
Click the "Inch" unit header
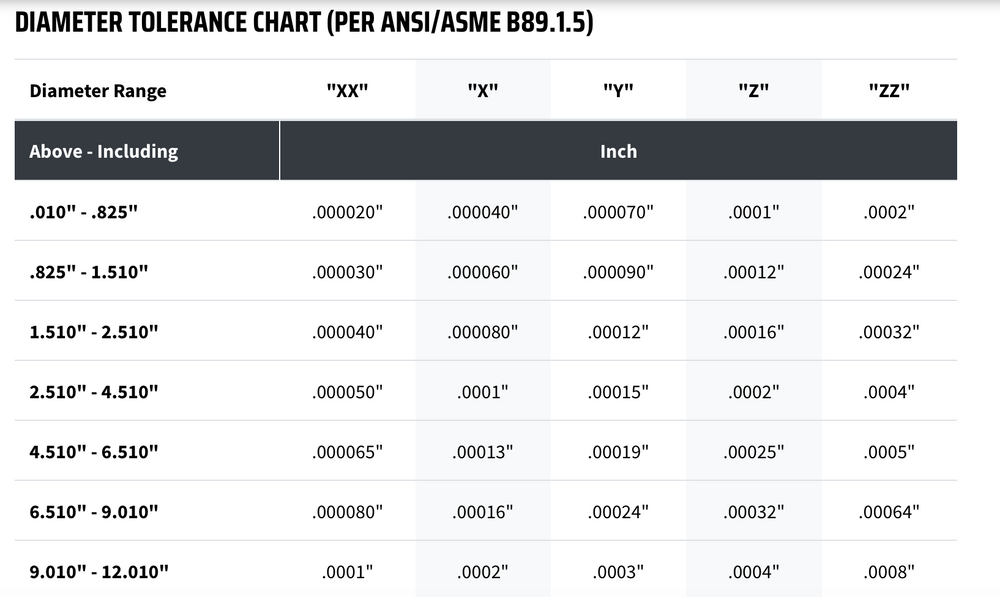coord(618,151)
